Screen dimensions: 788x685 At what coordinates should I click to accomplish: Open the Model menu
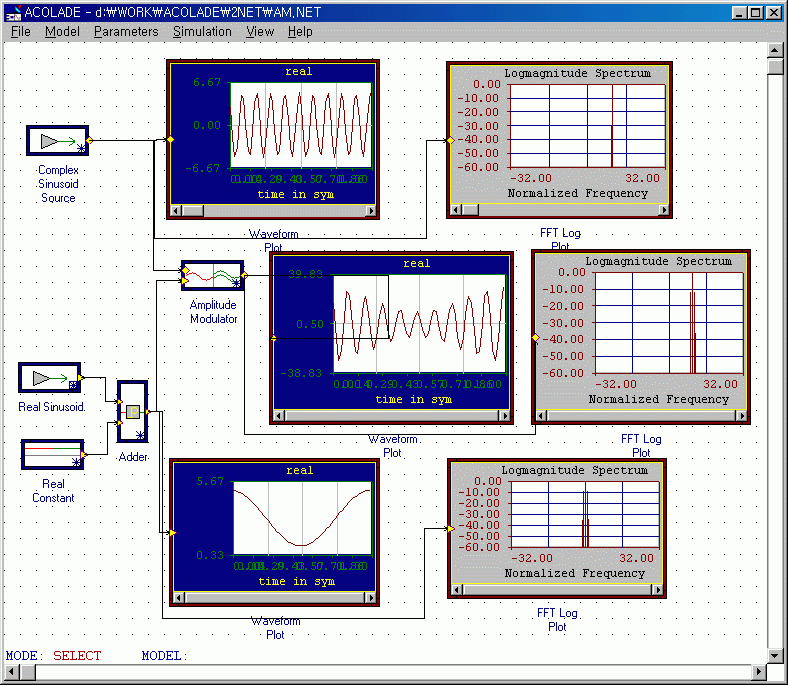pos(62,32)
